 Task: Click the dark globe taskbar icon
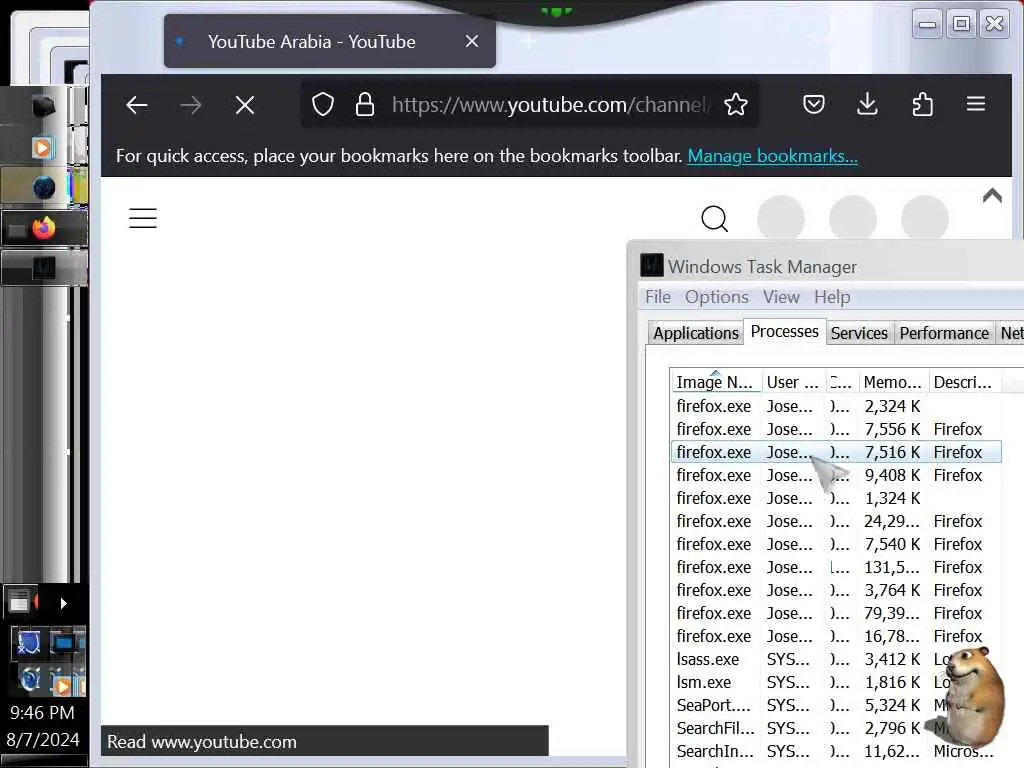click(44, 187)
